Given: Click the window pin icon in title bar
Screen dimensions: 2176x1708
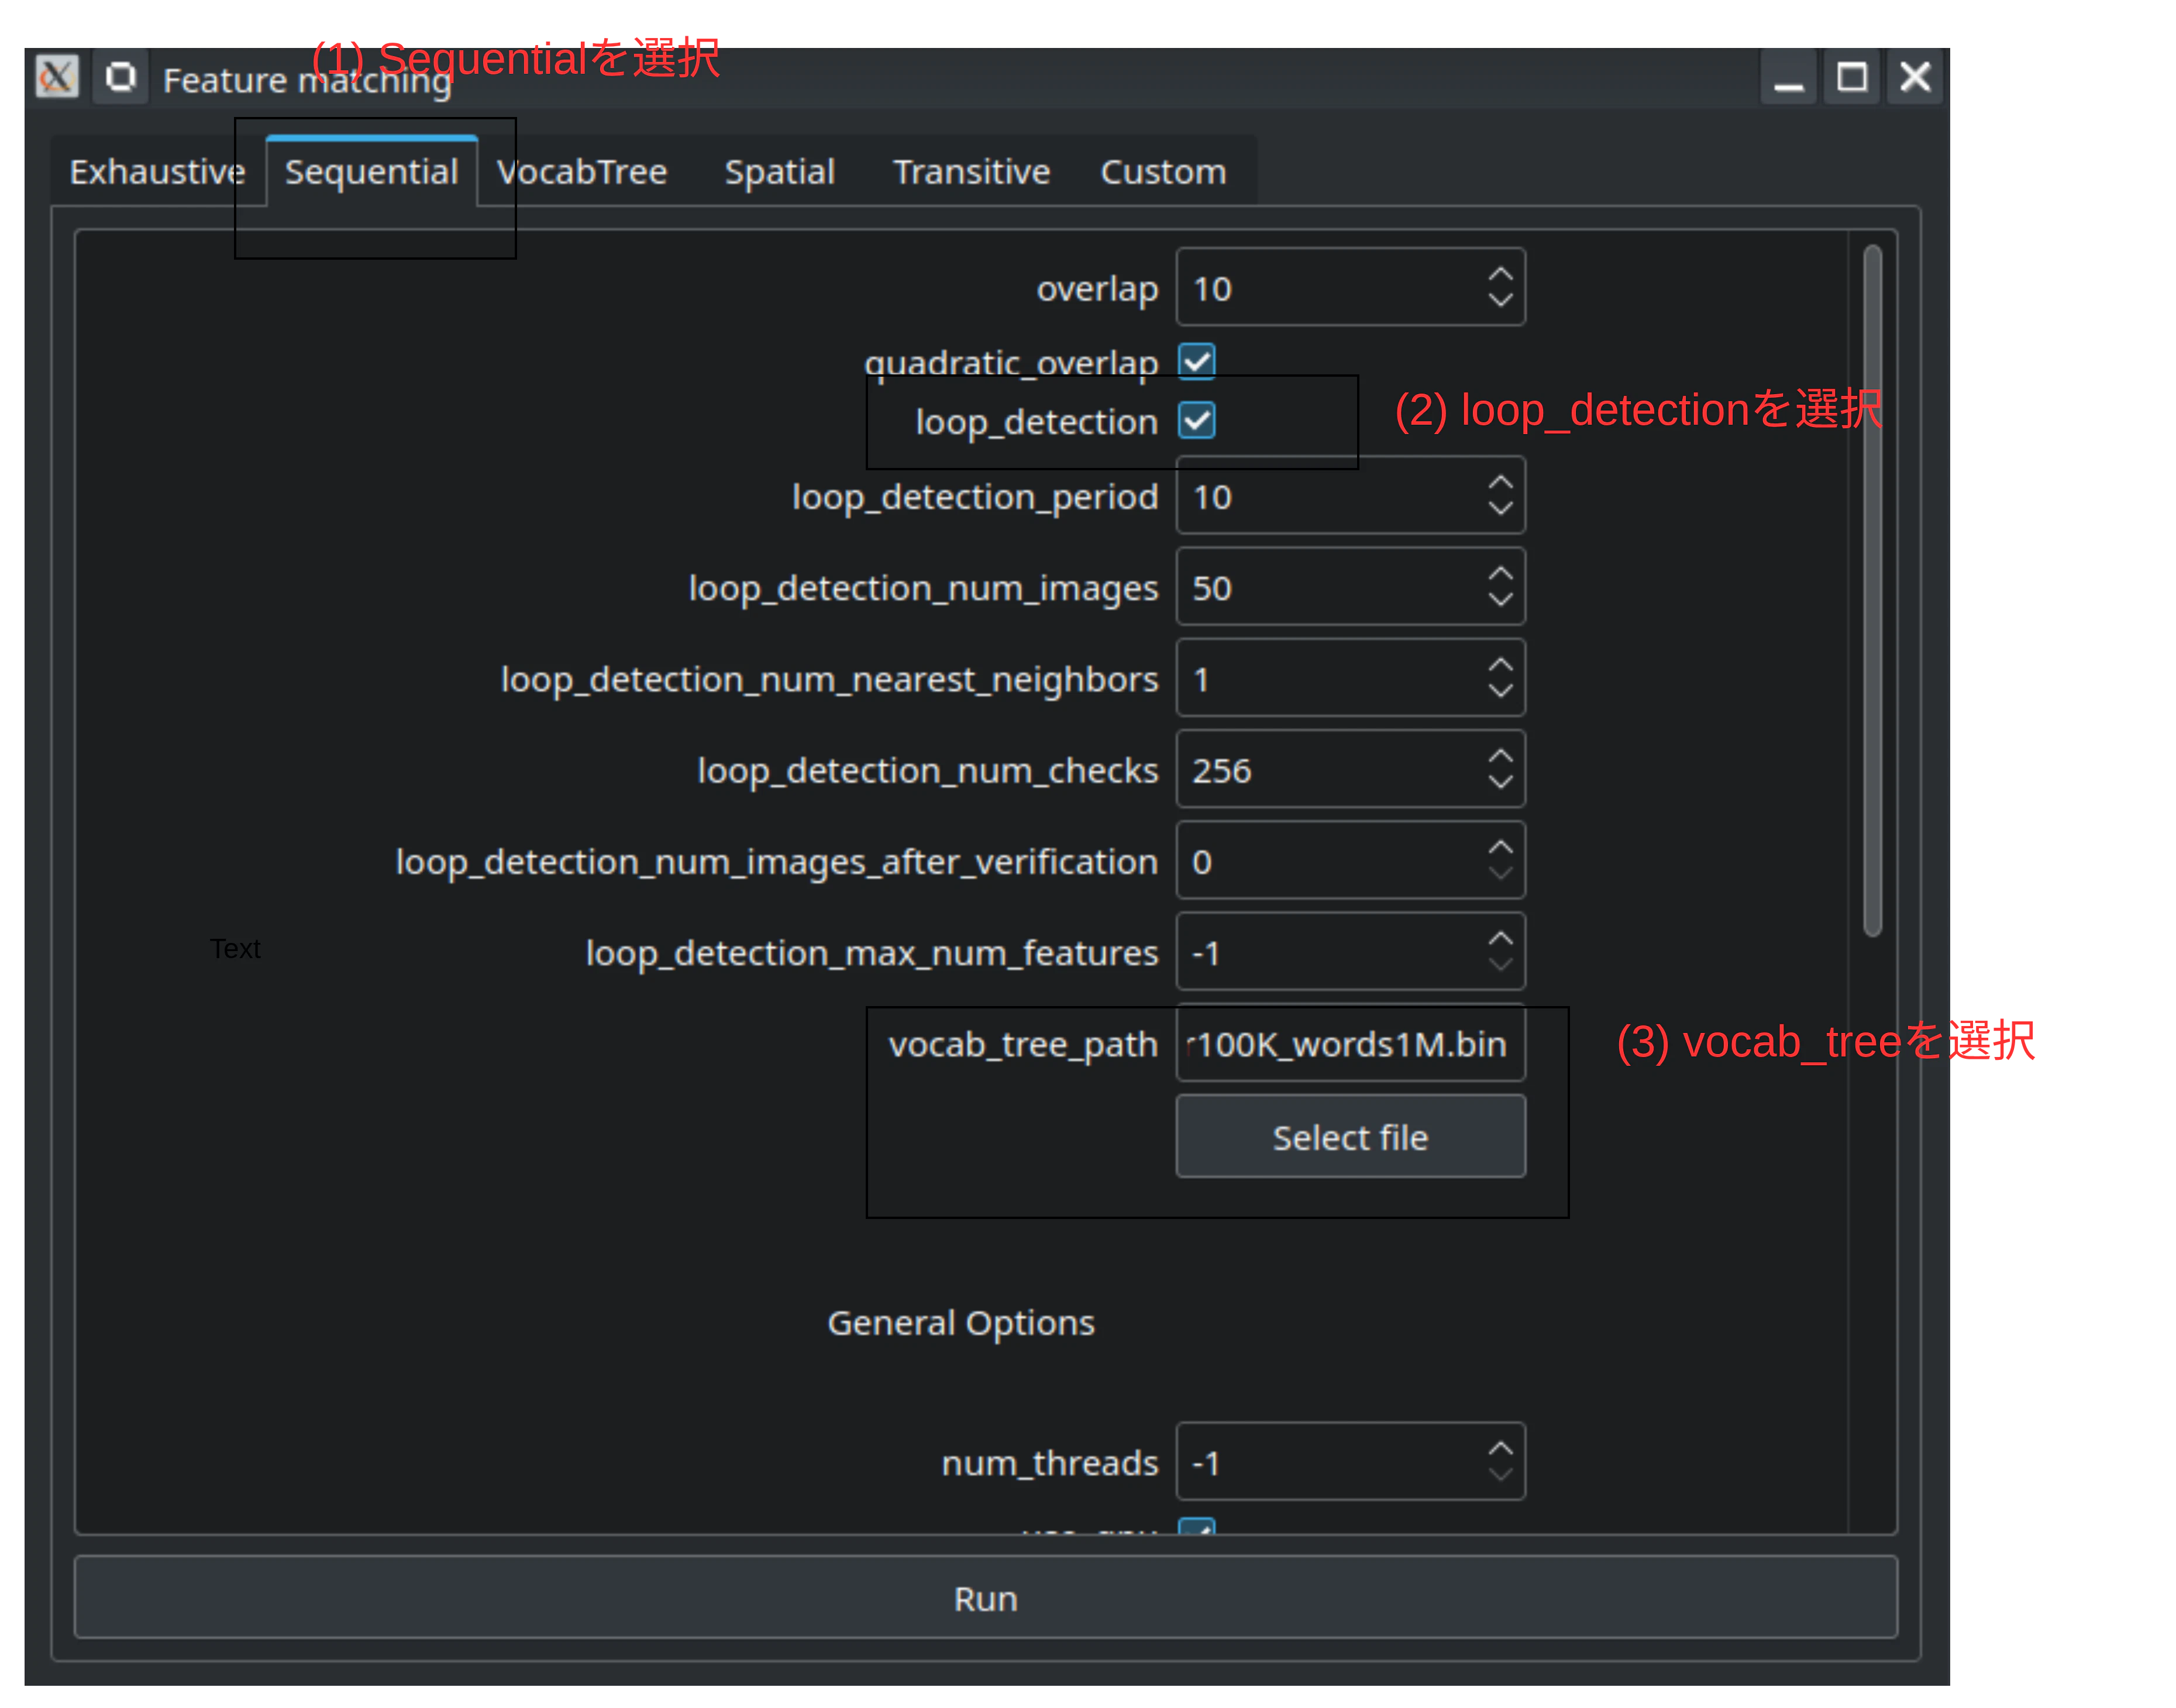Looking at the screenshot, I should (121, 76).
